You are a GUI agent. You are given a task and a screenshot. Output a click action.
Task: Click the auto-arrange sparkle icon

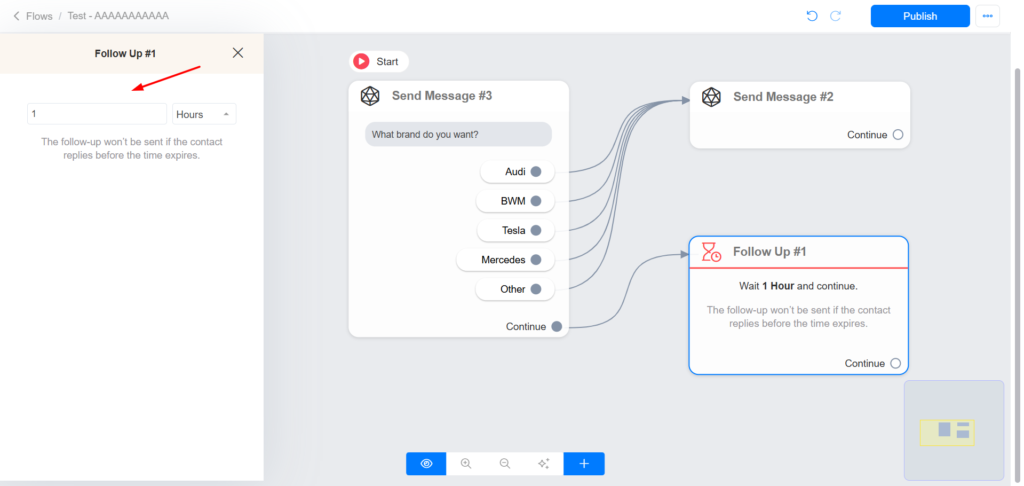click(x=544, y=464)
